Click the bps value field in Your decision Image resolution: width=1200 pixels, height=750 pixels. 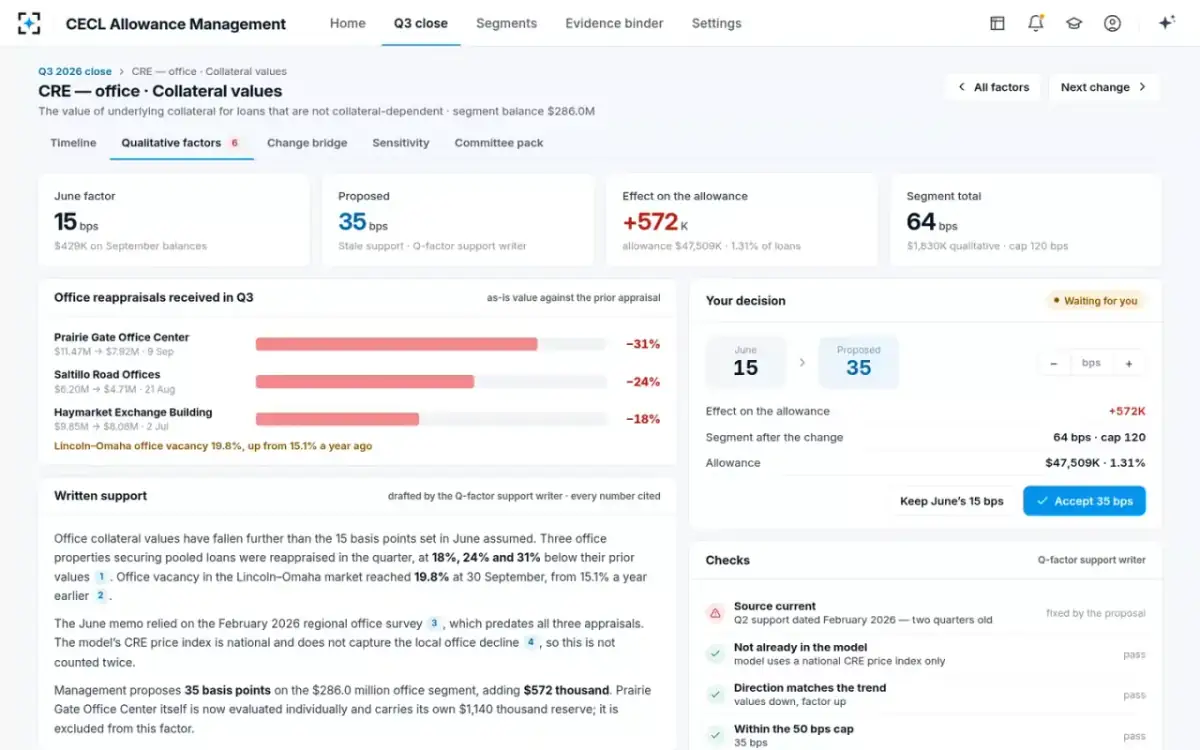pos(1091,363)
